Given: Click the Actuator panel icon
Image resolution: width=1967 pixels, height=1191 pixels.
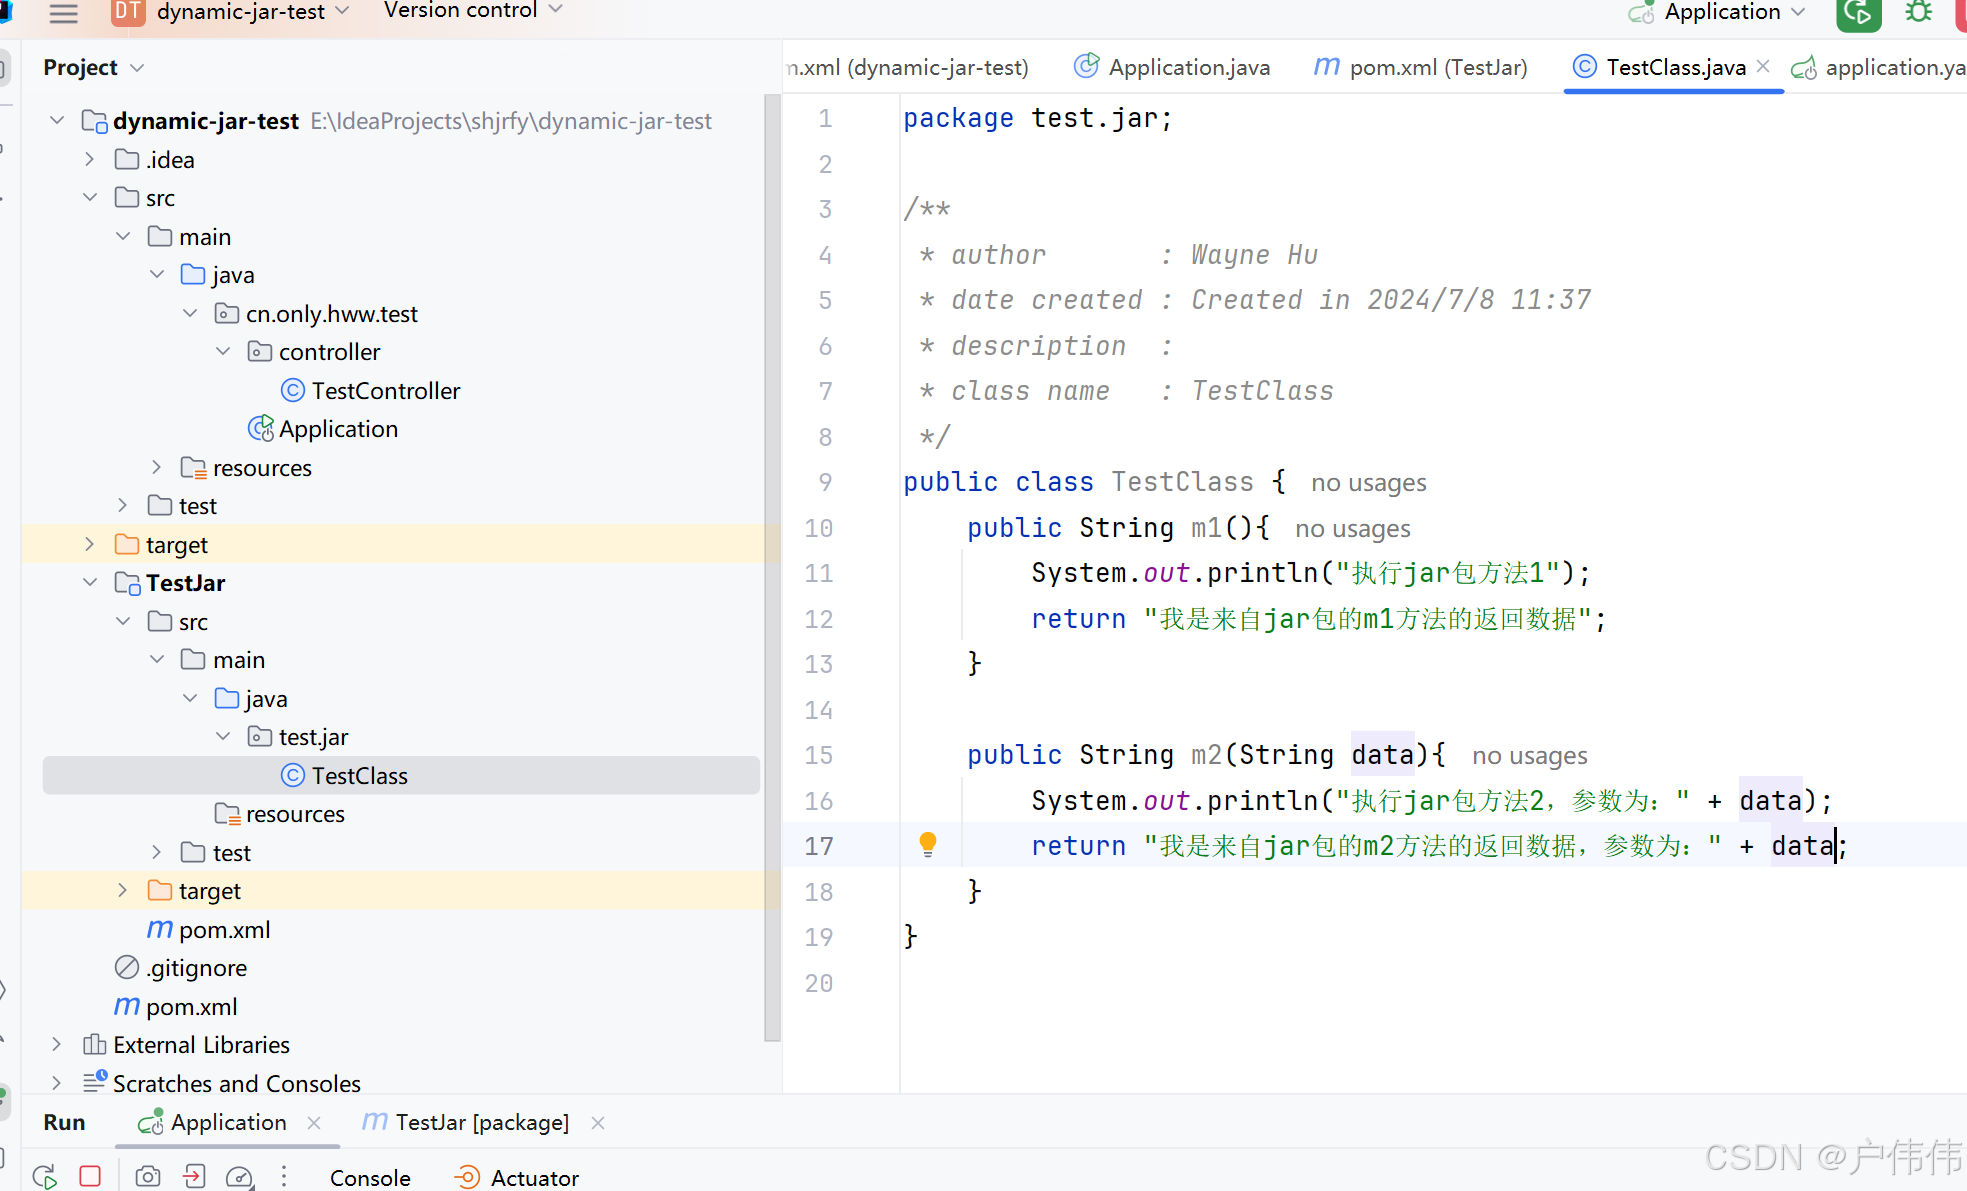Looking at the screenshot, I should point(466,1178).
